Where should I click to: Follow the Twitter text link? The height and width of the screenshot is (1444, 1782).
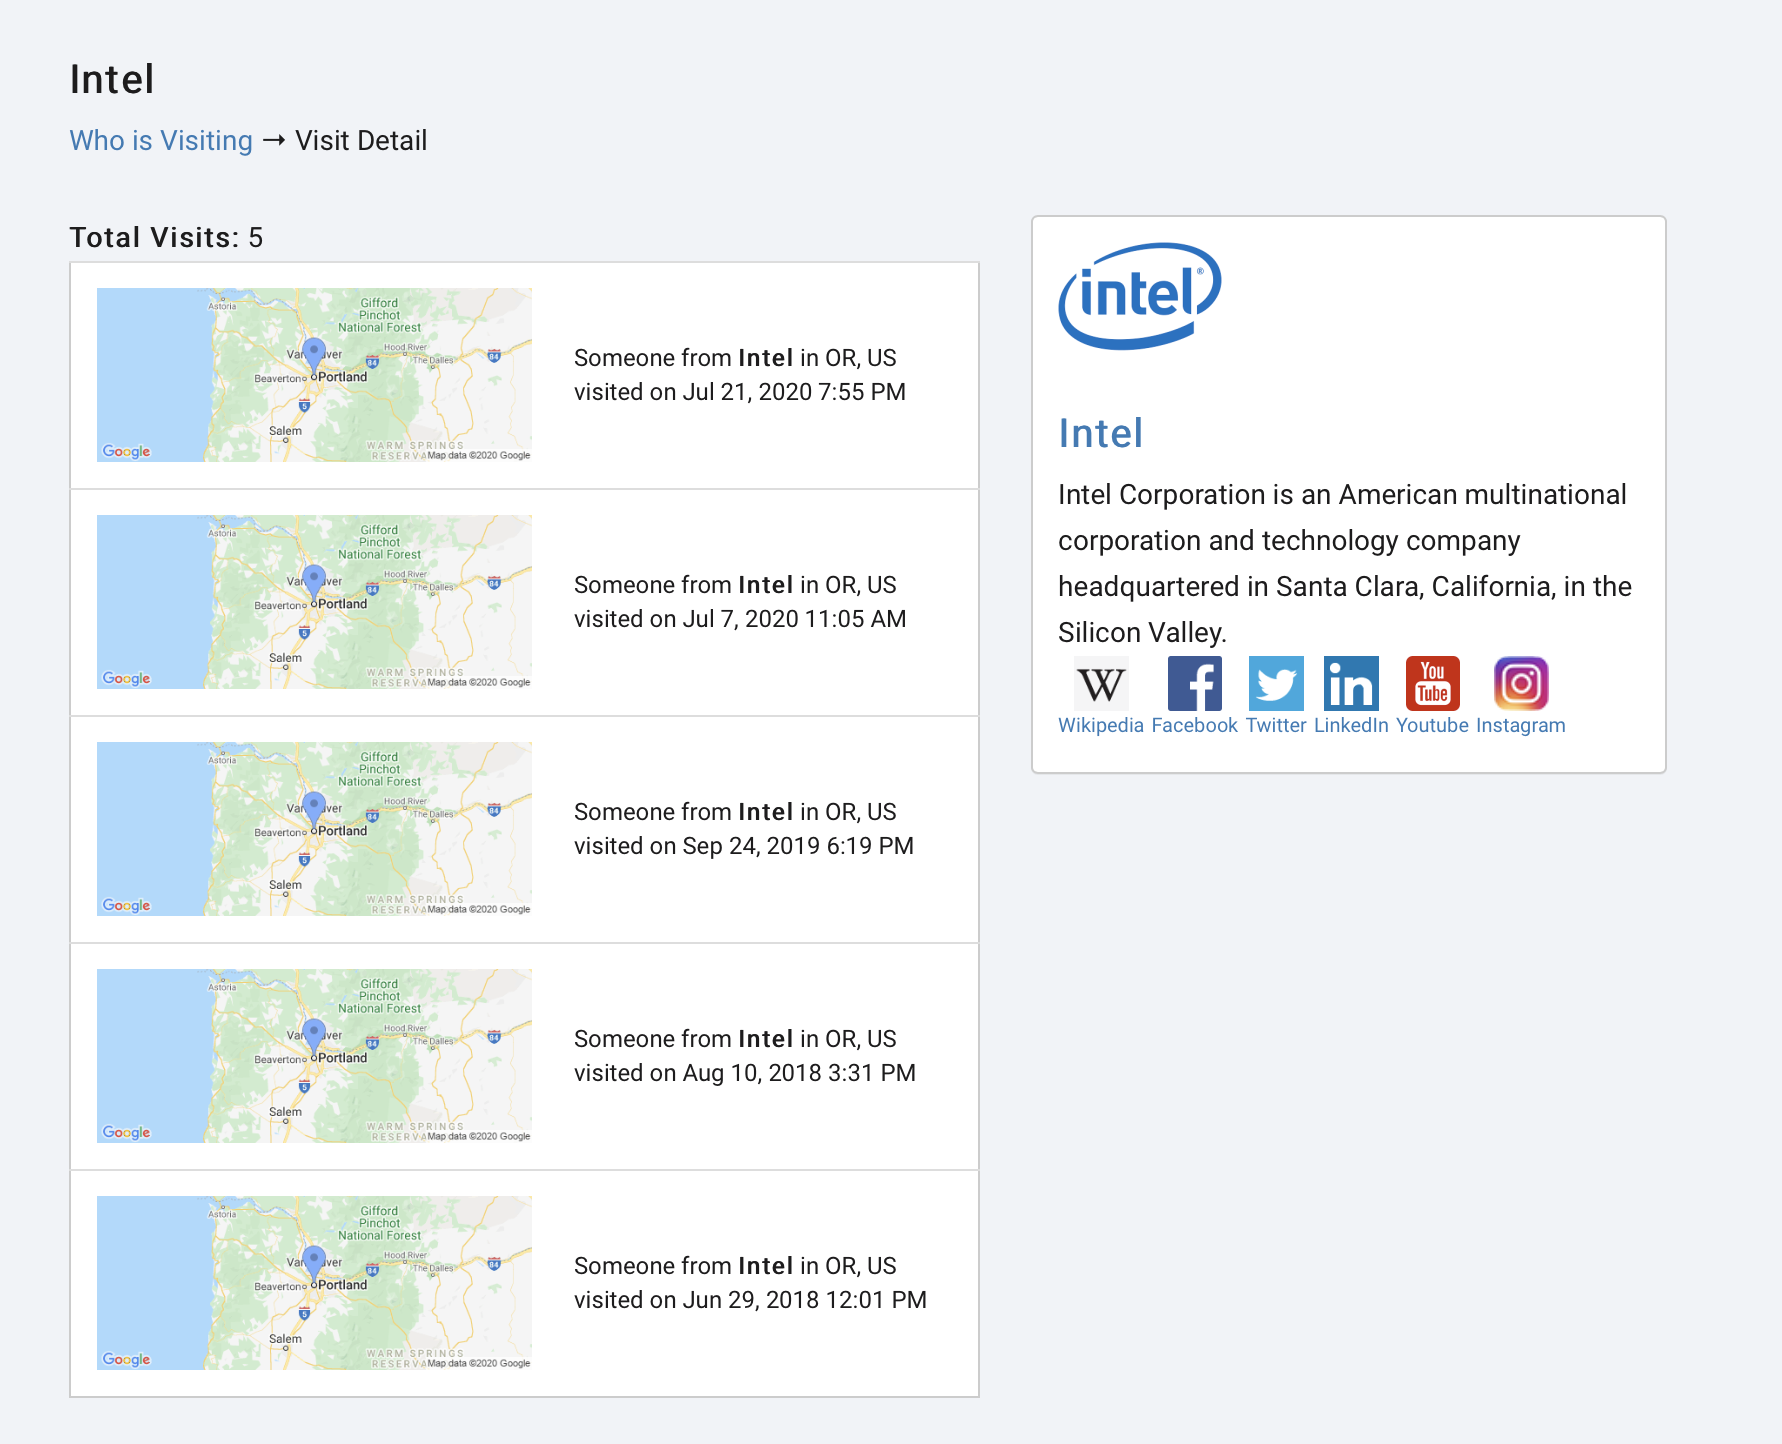tap(1276, 725)
